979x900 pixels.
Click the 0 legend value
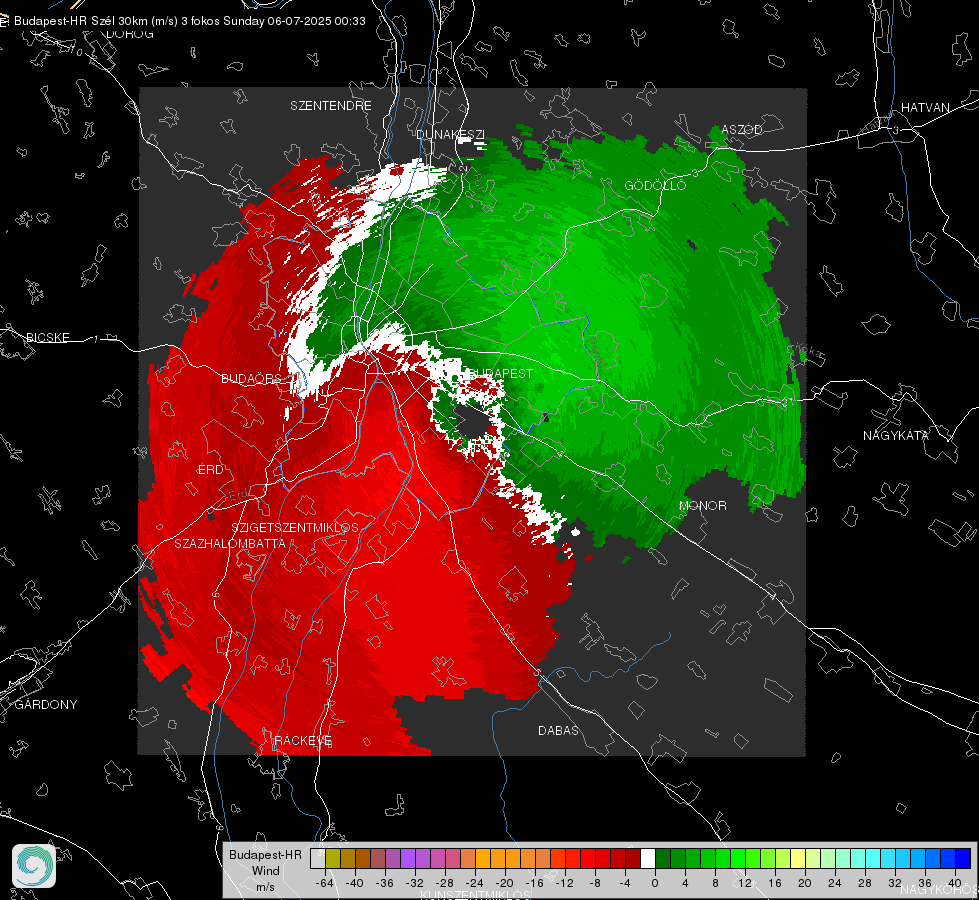click(x=655, y=883)
